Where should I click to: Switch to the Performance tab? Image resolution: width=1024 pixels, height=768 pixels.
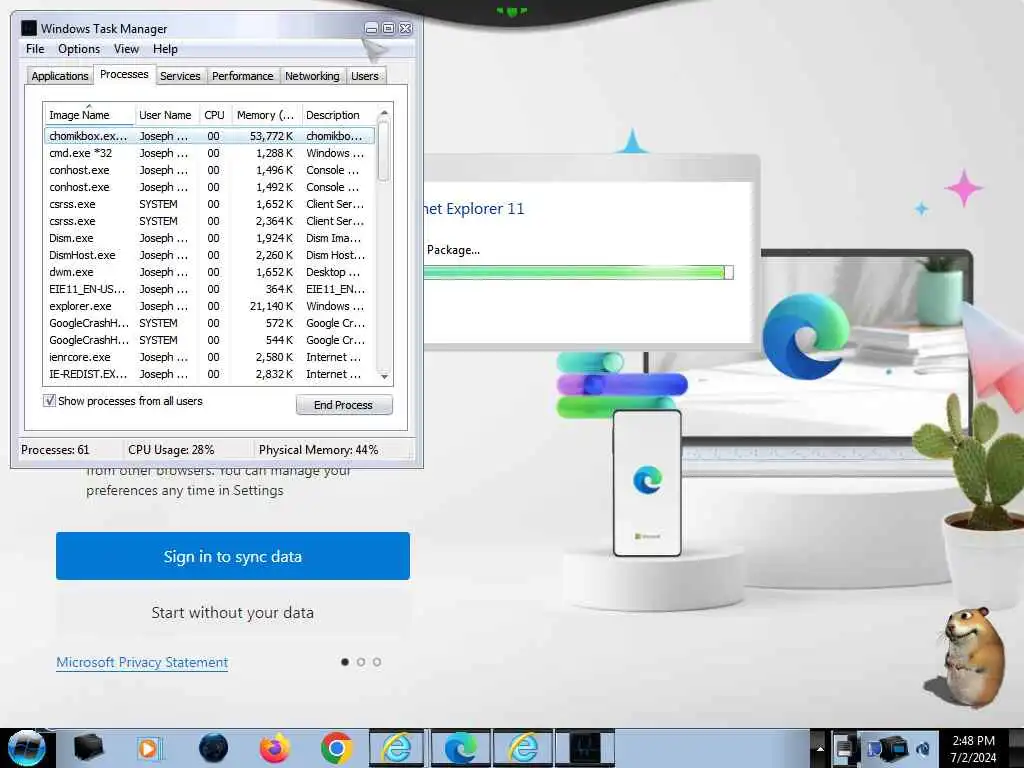[242, 76]
